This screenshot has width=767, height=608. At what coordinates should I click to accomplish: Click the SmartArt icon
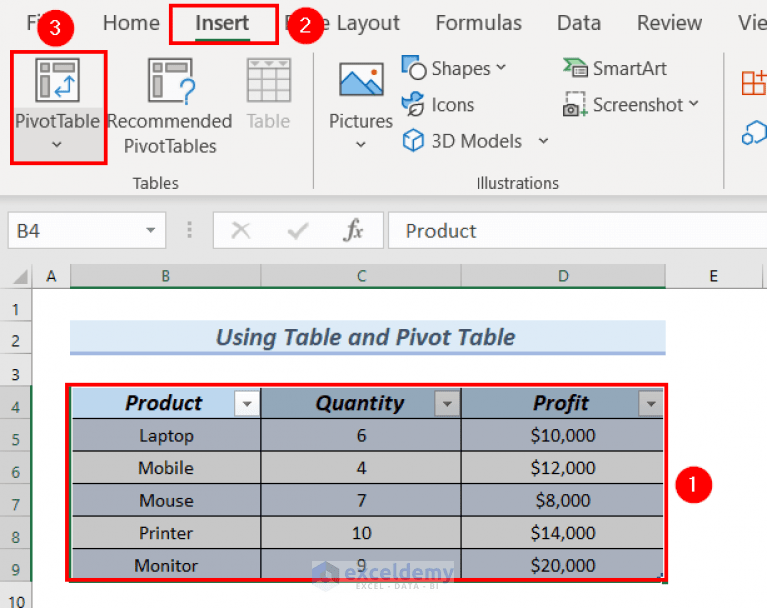575,68
